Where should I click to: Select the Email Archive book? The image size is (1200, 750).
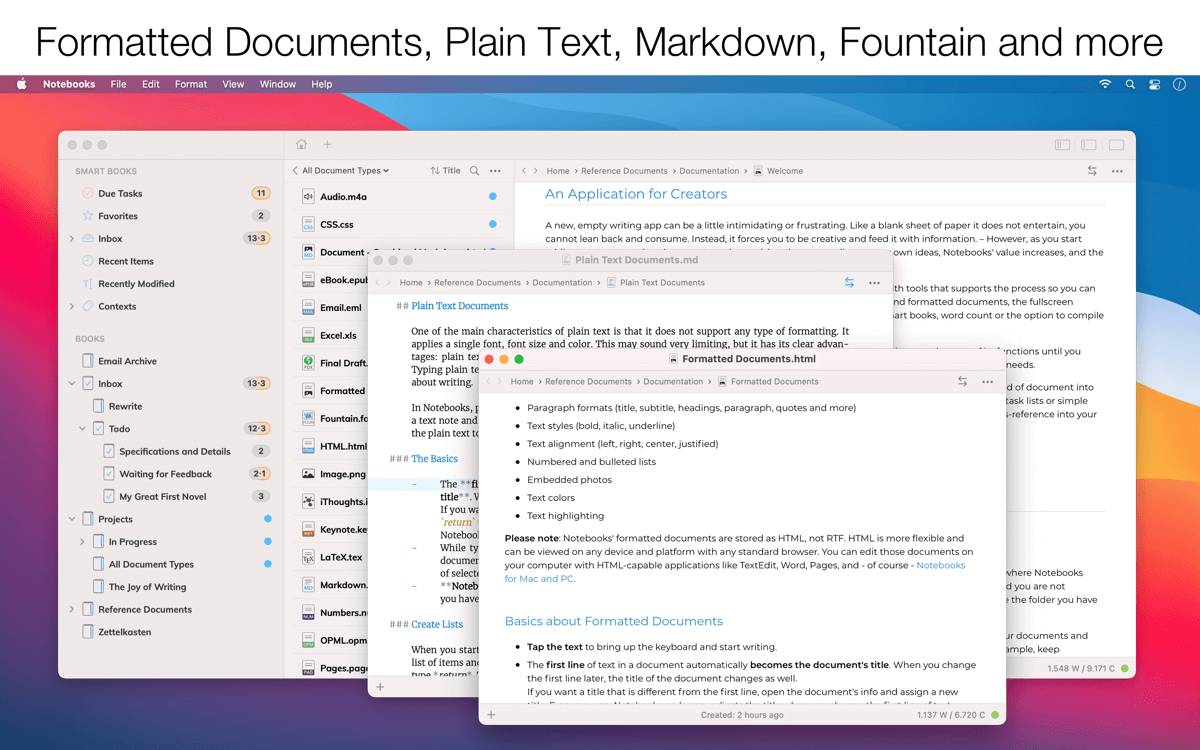click(127, 361)
